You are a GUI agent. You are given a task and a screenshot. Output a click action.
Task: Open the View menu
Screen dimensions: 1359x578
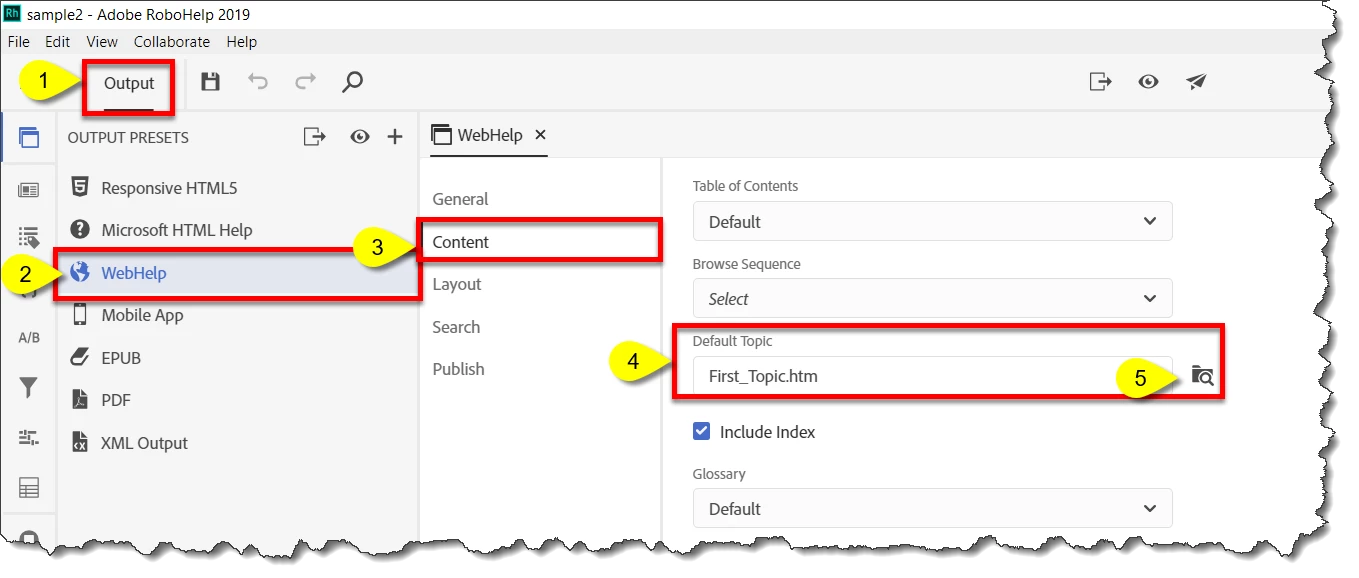pos(102,41)
